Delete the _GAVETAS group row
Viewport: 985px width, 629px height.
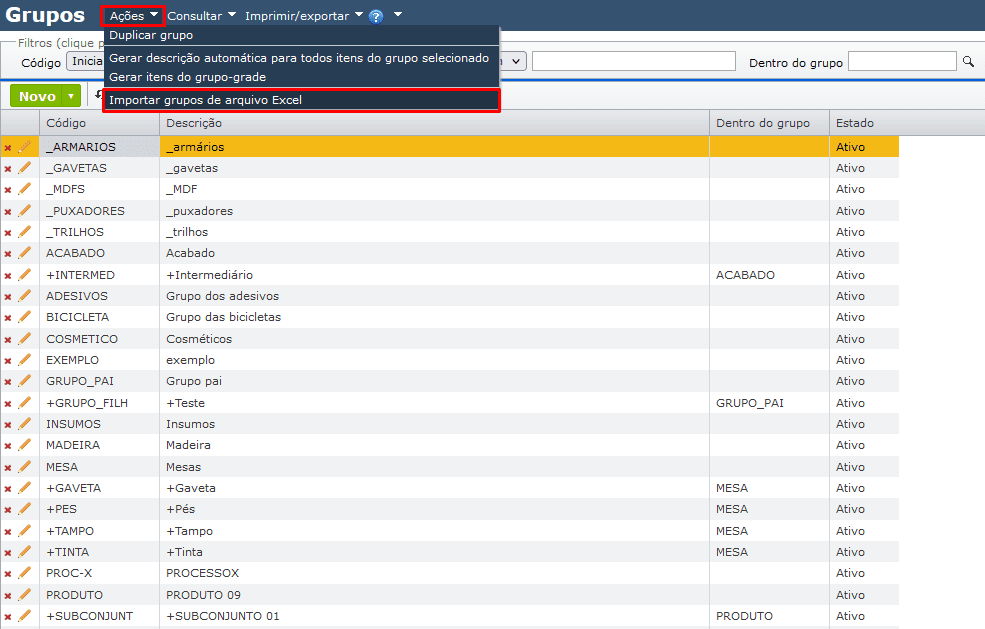[8, 169]
